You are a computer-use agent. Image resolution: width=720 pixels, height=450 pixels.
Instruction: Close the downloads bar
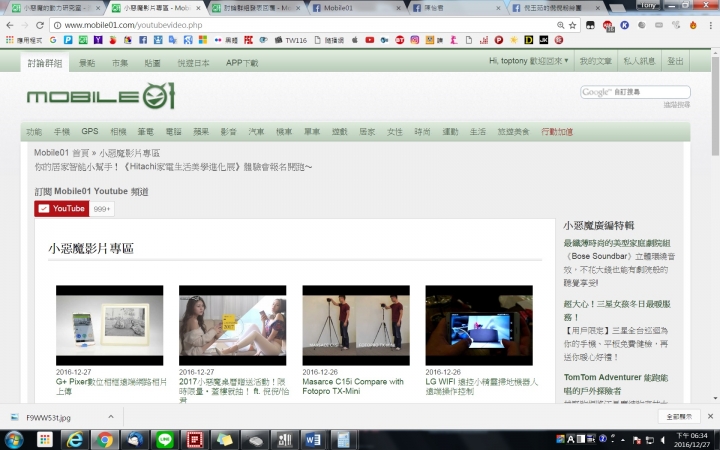(710, 416)
